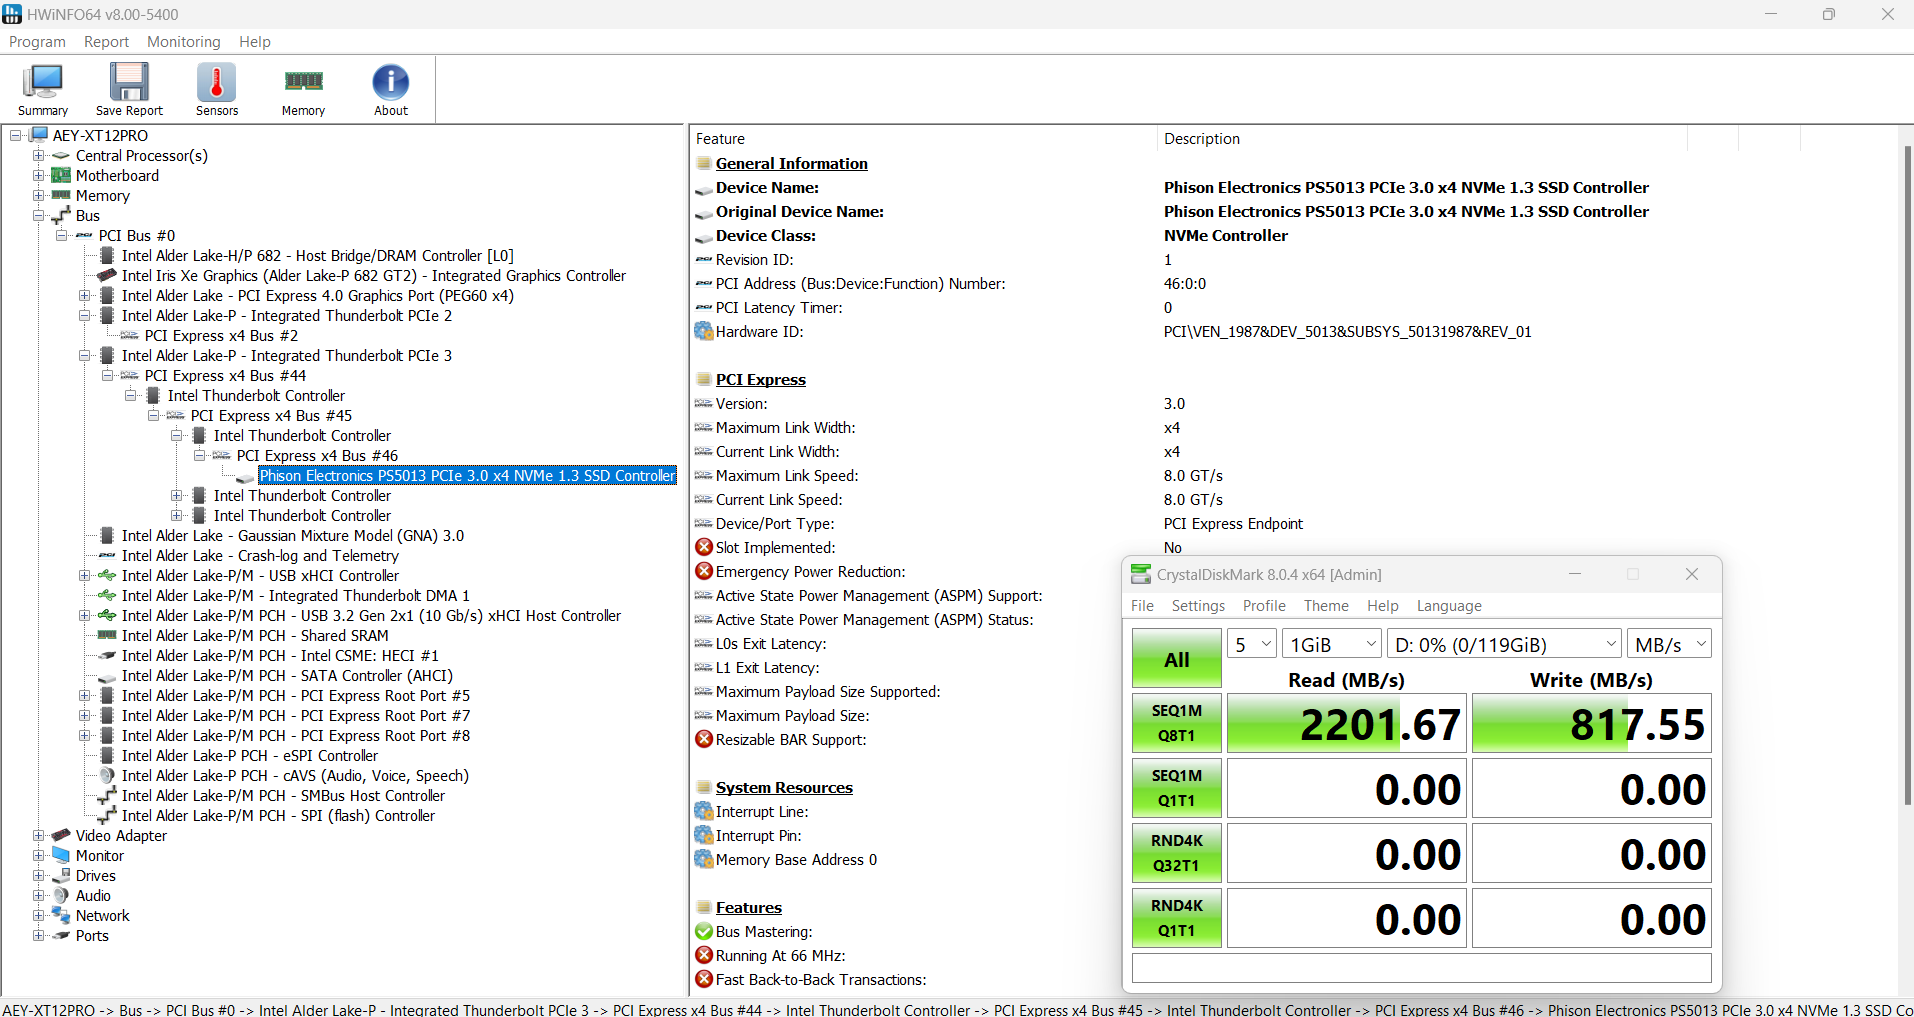Click the Monitor icon in tree

[x=61, y=856]
